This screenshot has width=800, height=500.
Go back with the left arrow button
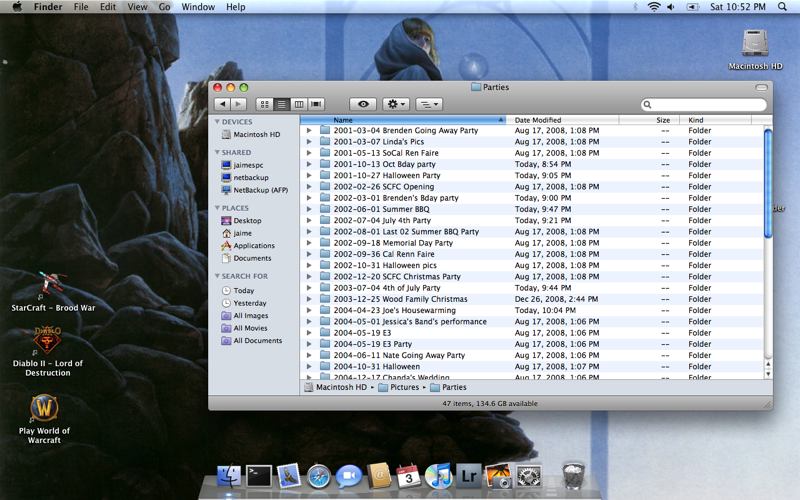(222, 104)
